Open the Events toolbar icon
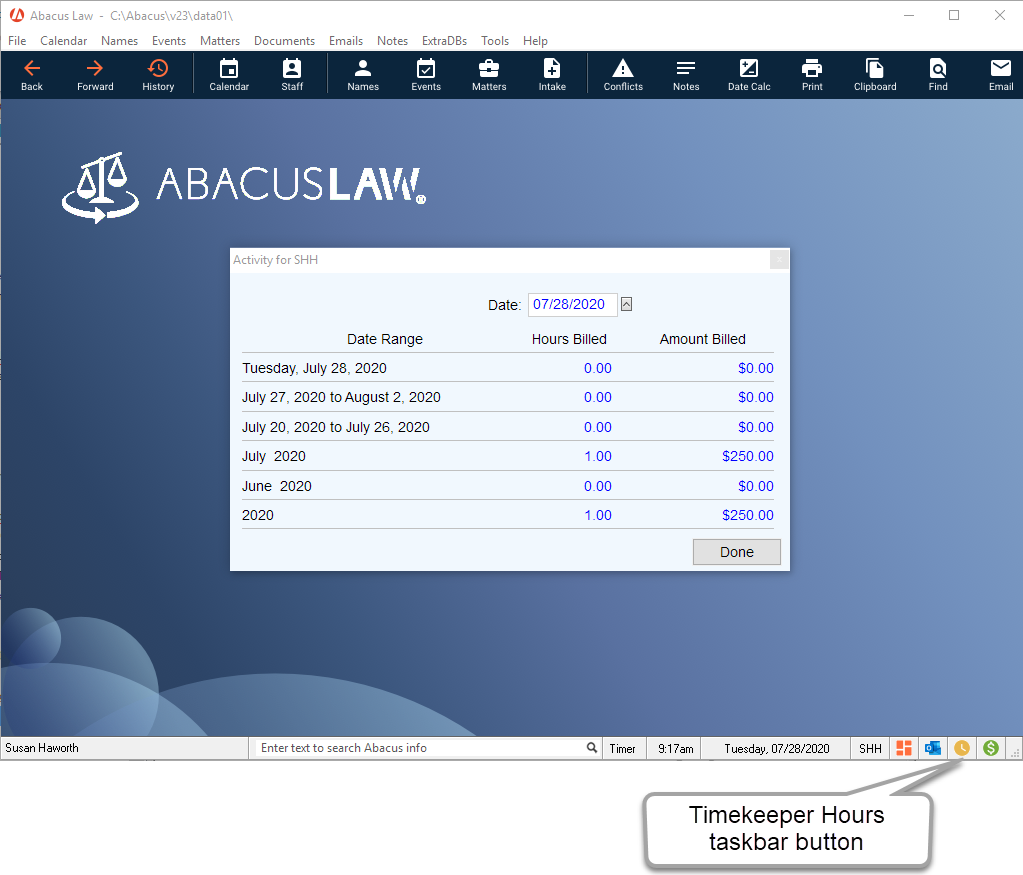Viewport: 1023px width, 875px height. tap(426, 75)
